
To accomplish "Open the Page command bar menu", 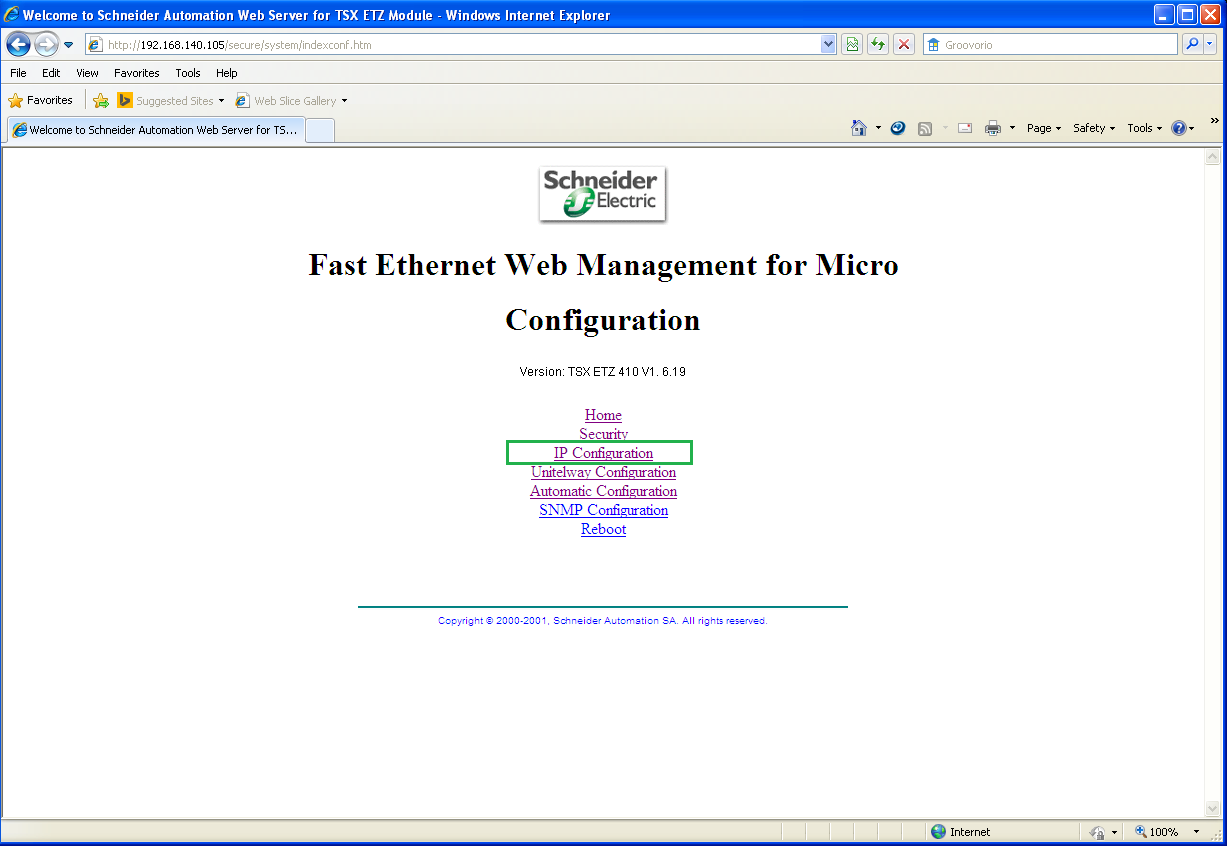I will tap(1044, 128).
